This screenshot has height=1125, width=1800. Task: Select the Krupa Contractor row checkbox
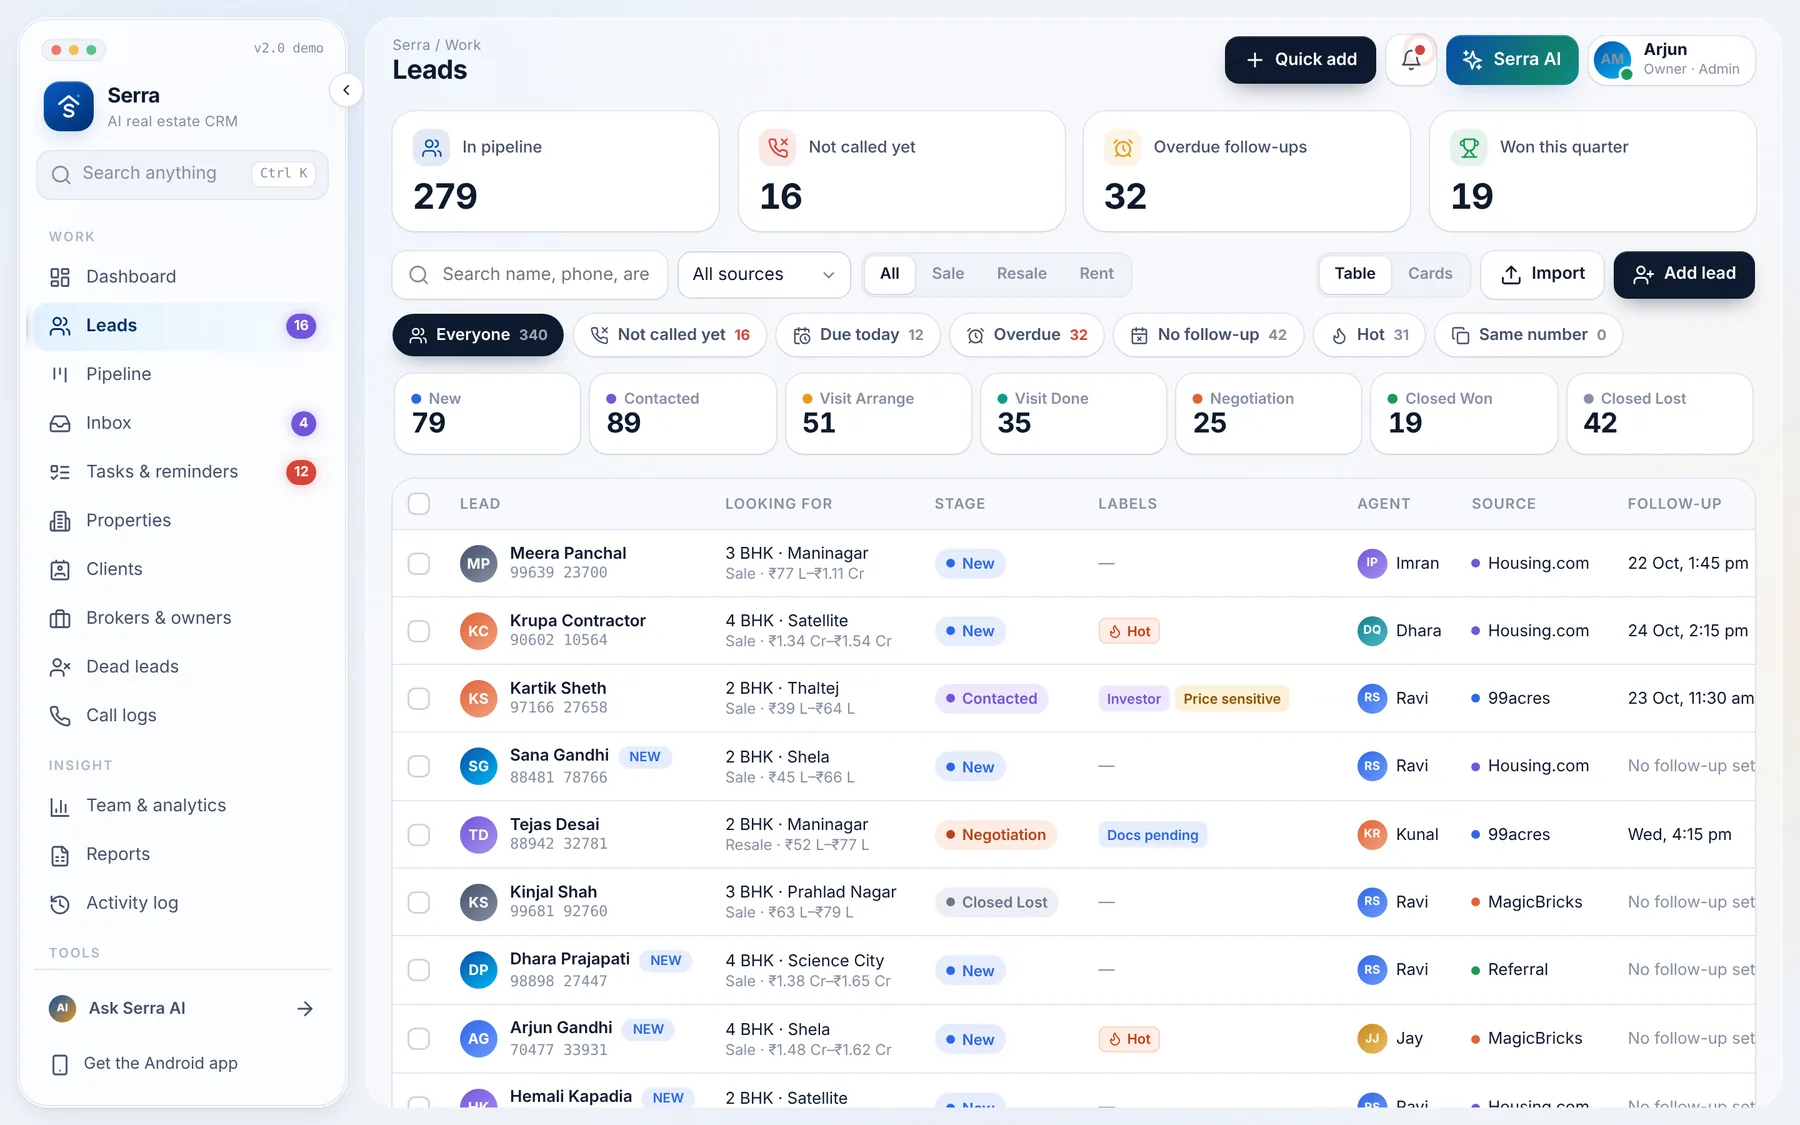[419, 632]
